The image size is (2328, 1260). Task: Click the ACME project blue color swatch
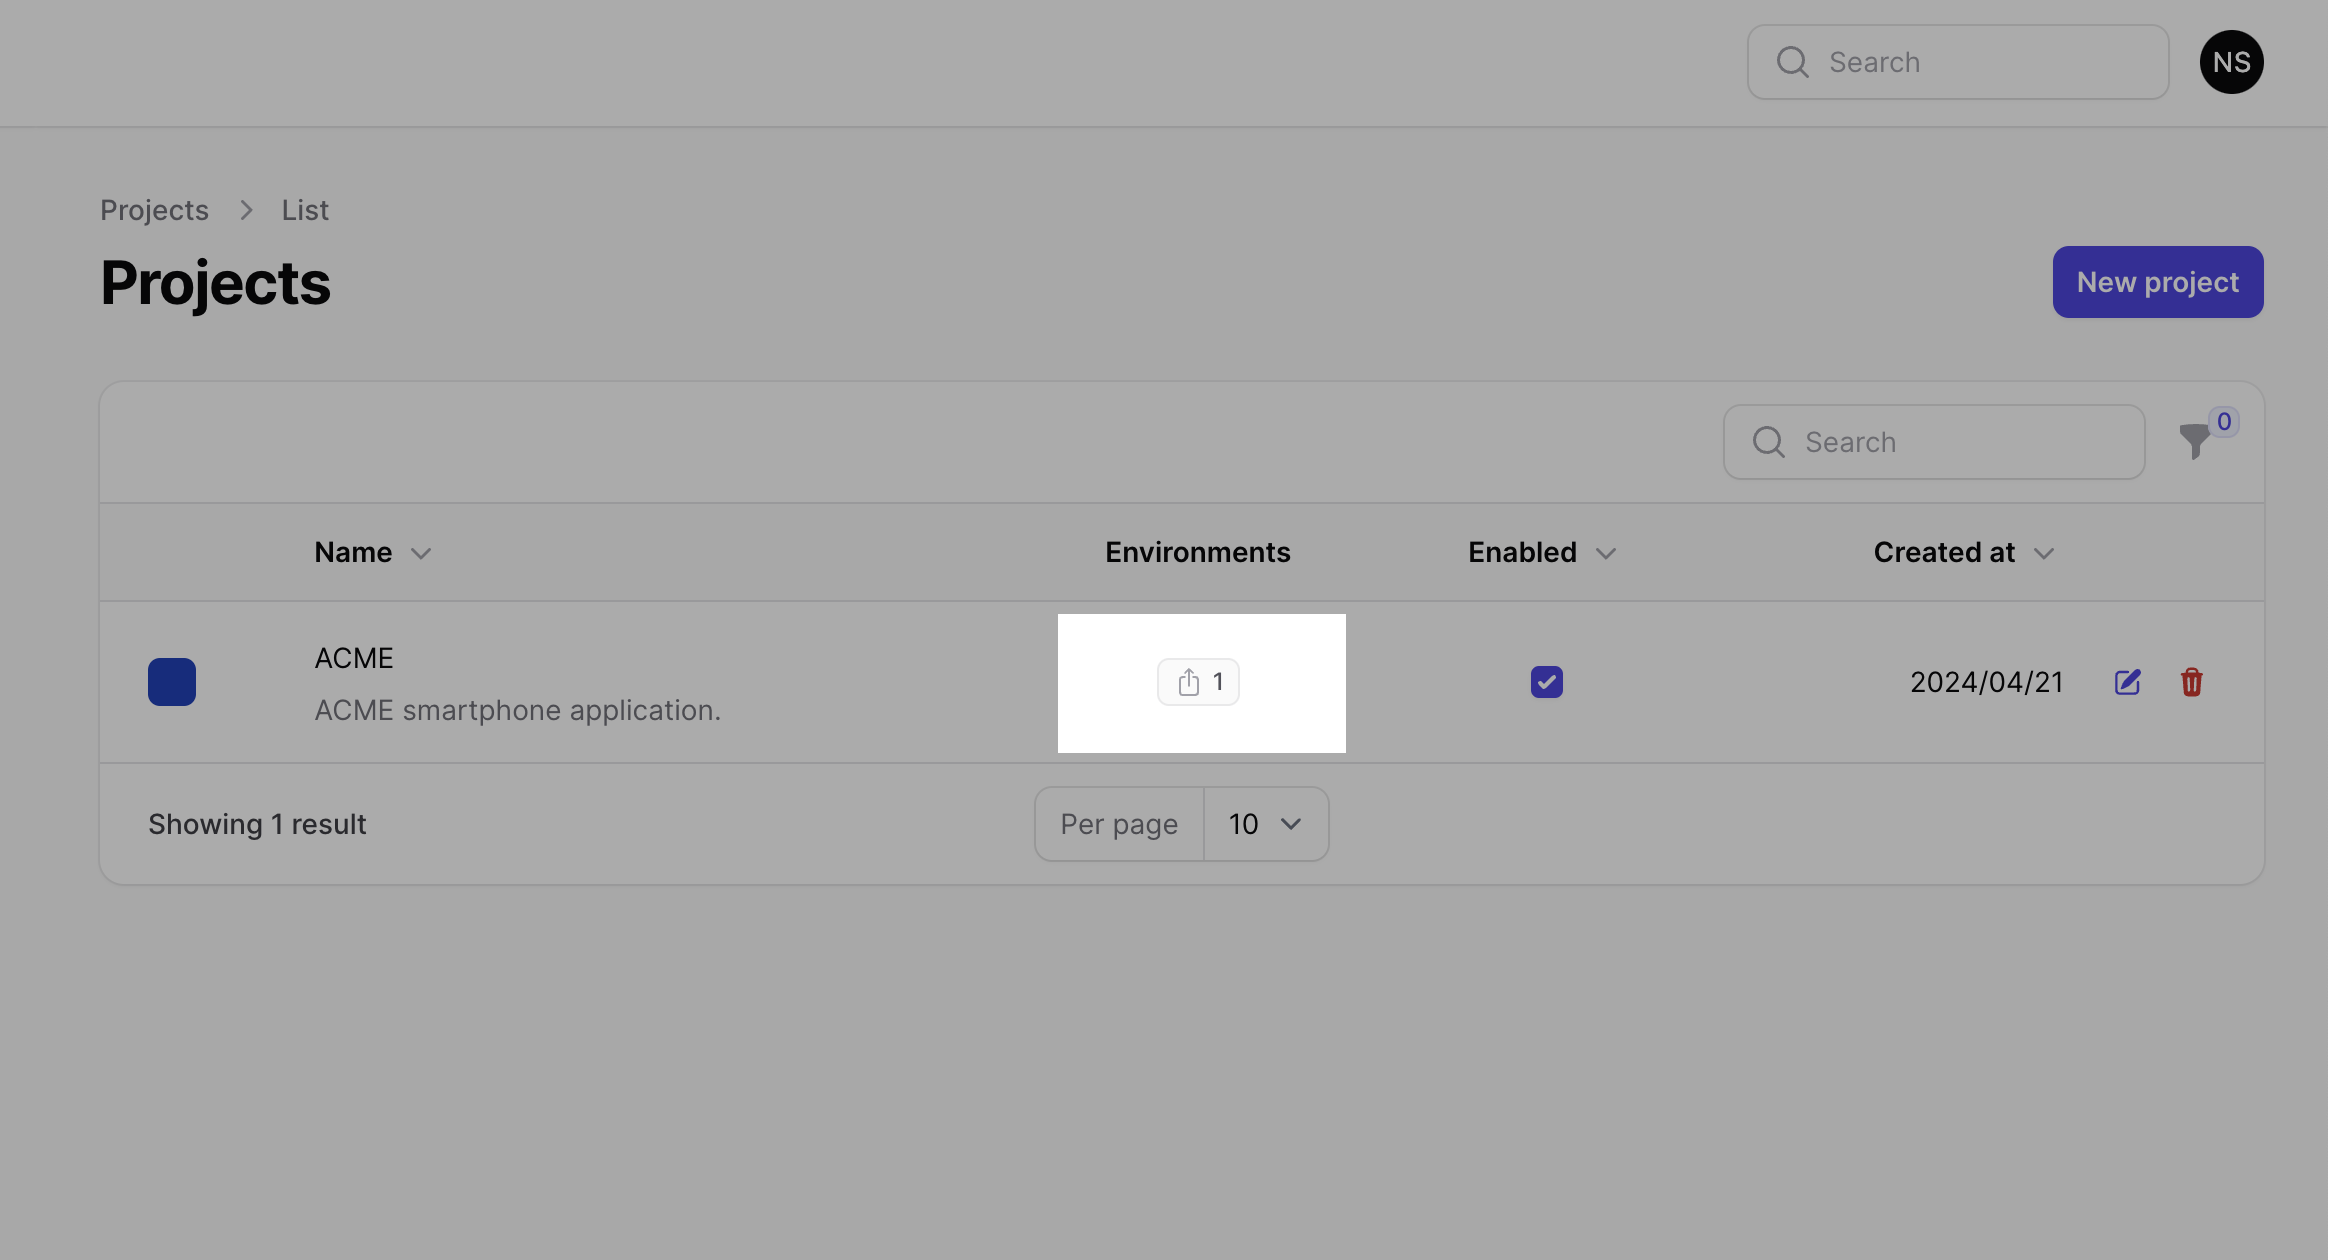(172, 681)
